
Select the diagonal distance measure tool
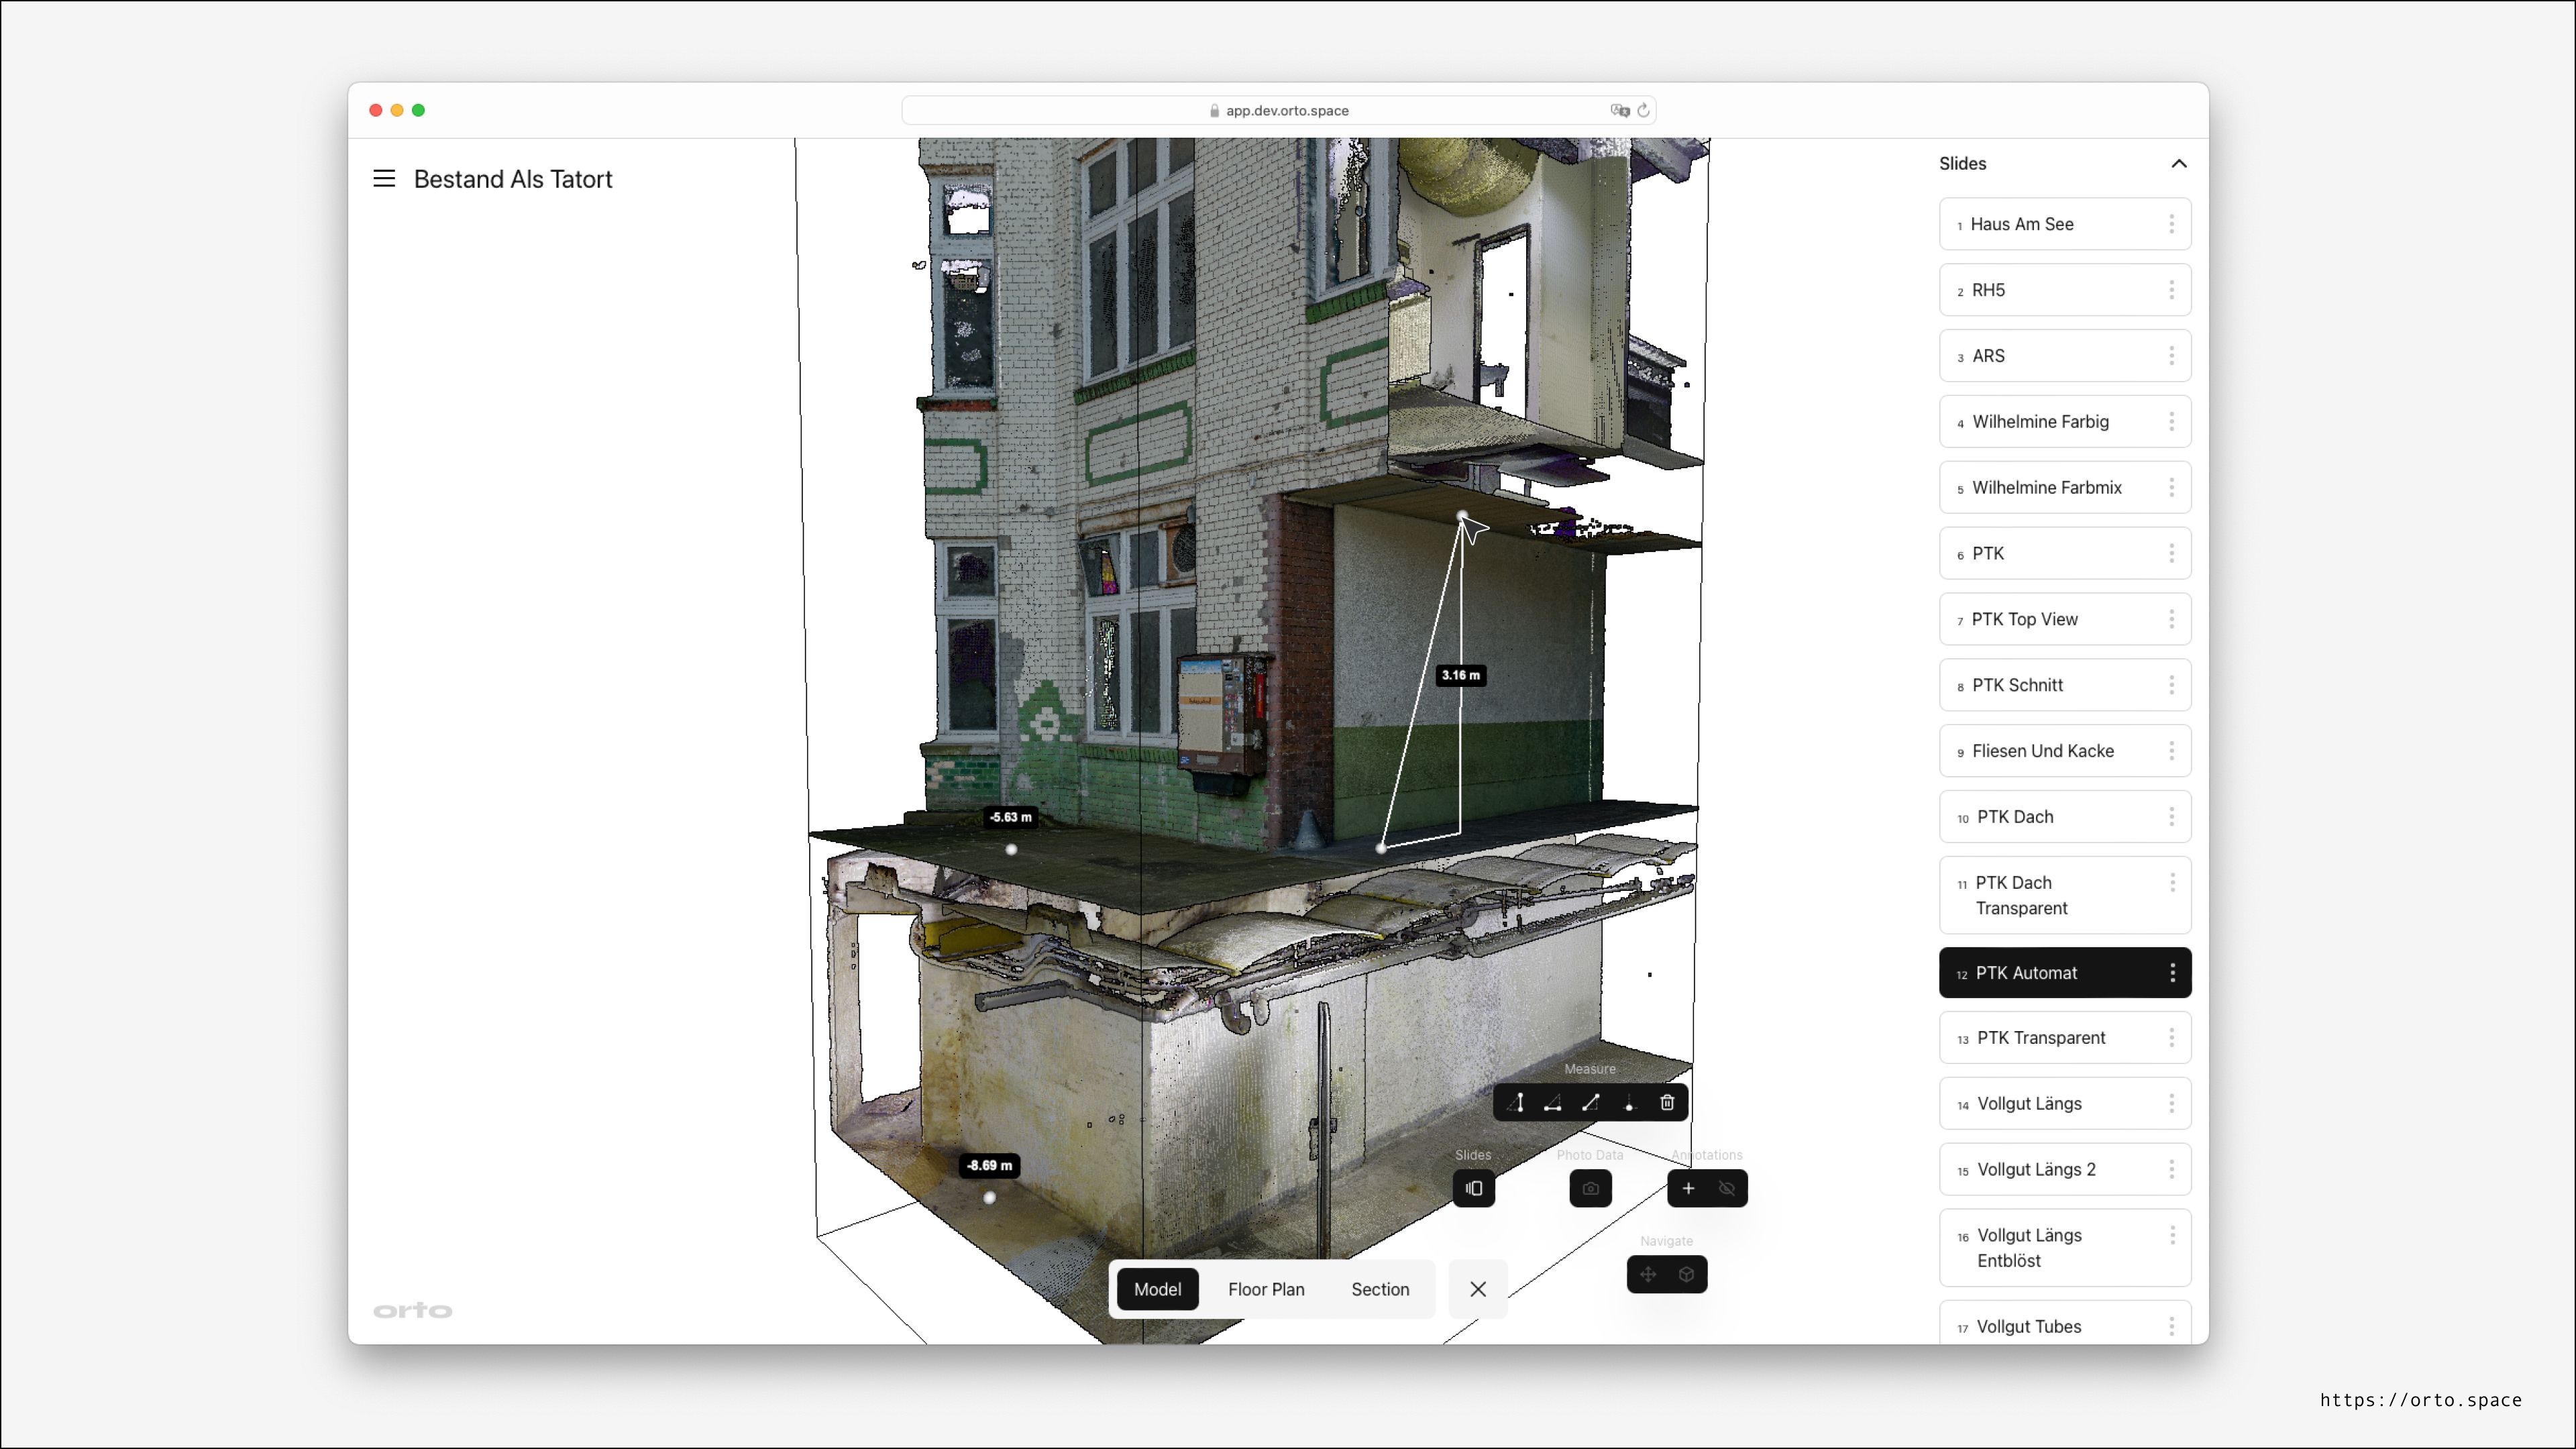click(1591, 1103)
